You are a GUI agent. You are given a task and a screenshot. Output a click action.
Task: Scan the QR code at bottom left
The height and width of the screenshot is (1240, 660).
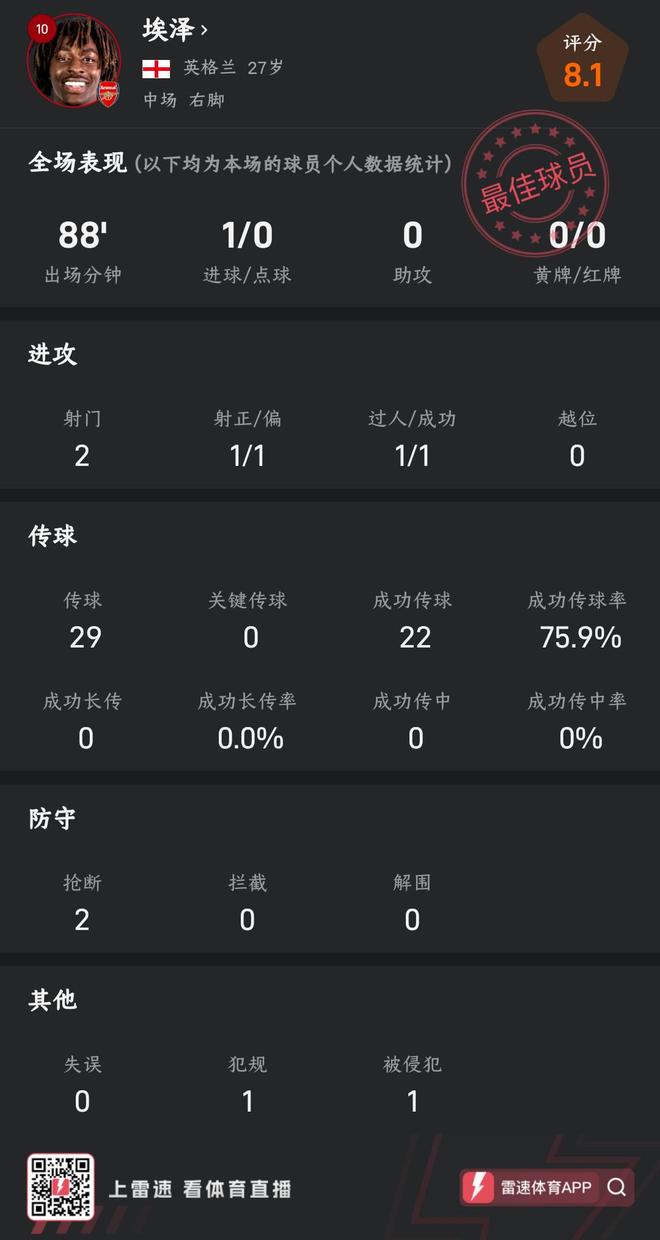coord(61,1187)
